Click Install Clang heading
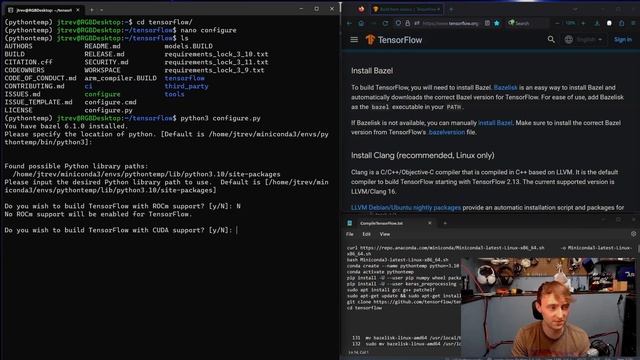This screenshot has width=640, height=360. tap(422, 155)
